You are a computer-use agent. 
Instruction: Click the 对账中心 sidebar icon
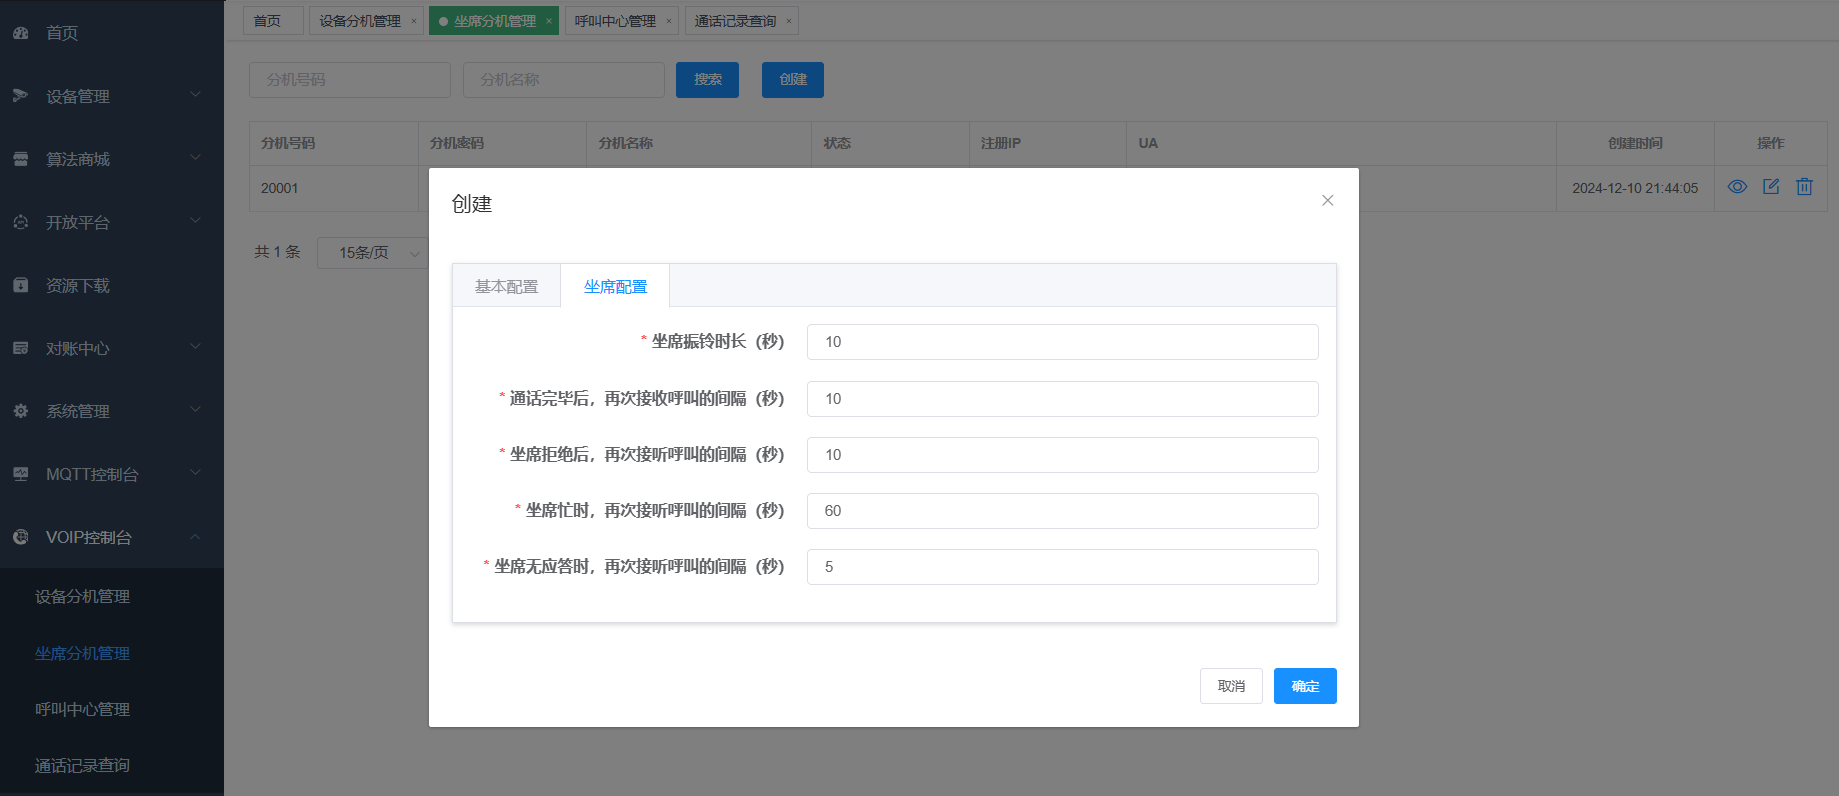[x=21, y=348]
